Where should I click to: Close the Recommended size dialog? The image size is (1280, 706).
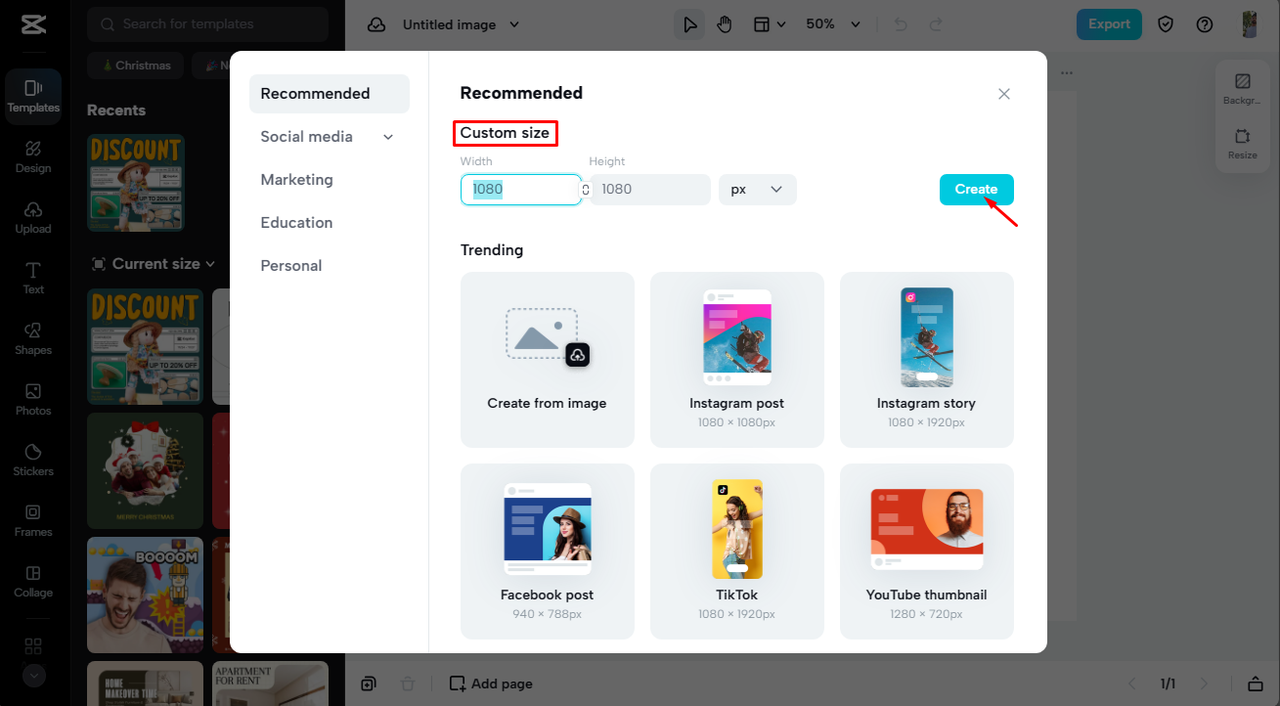tap(1004, 94)
